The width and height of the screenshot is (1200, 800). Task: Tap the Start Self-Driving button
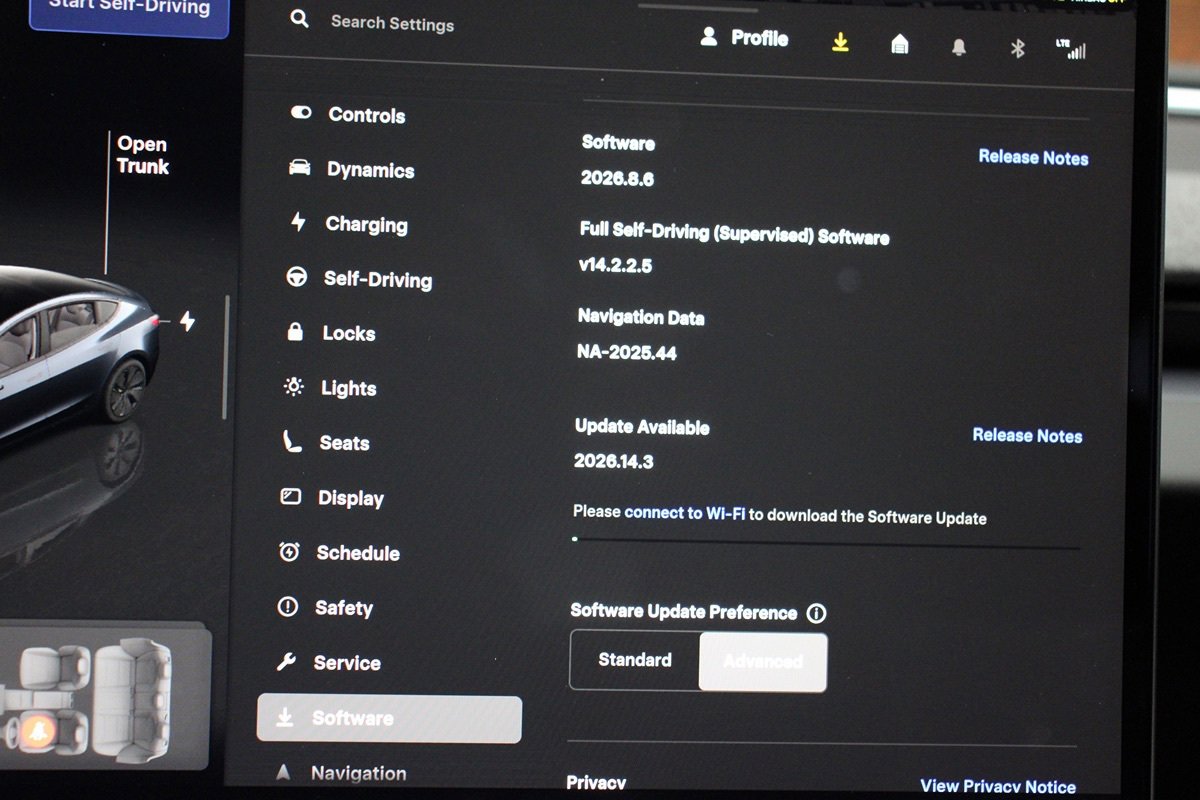(x=129, y=12)
